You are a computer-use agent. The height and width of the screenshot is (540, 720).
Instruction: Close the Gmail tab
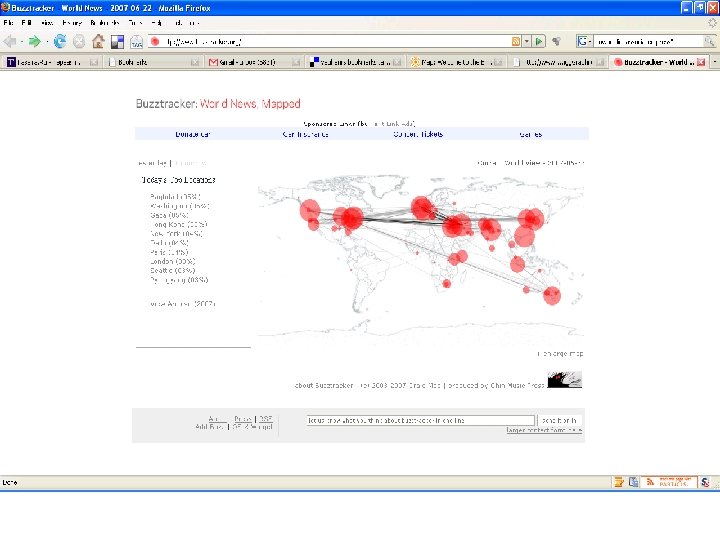[296, 62]
